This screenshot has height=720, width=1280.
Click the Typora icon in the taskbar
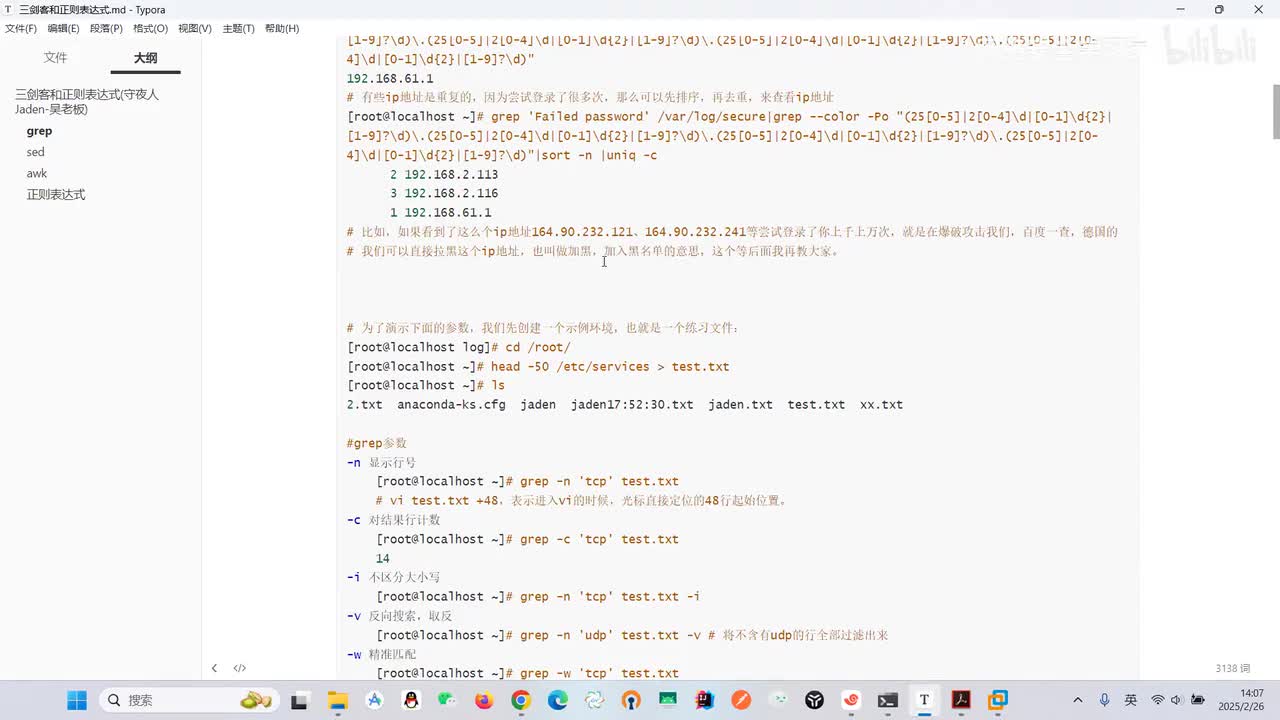point(924,700)
